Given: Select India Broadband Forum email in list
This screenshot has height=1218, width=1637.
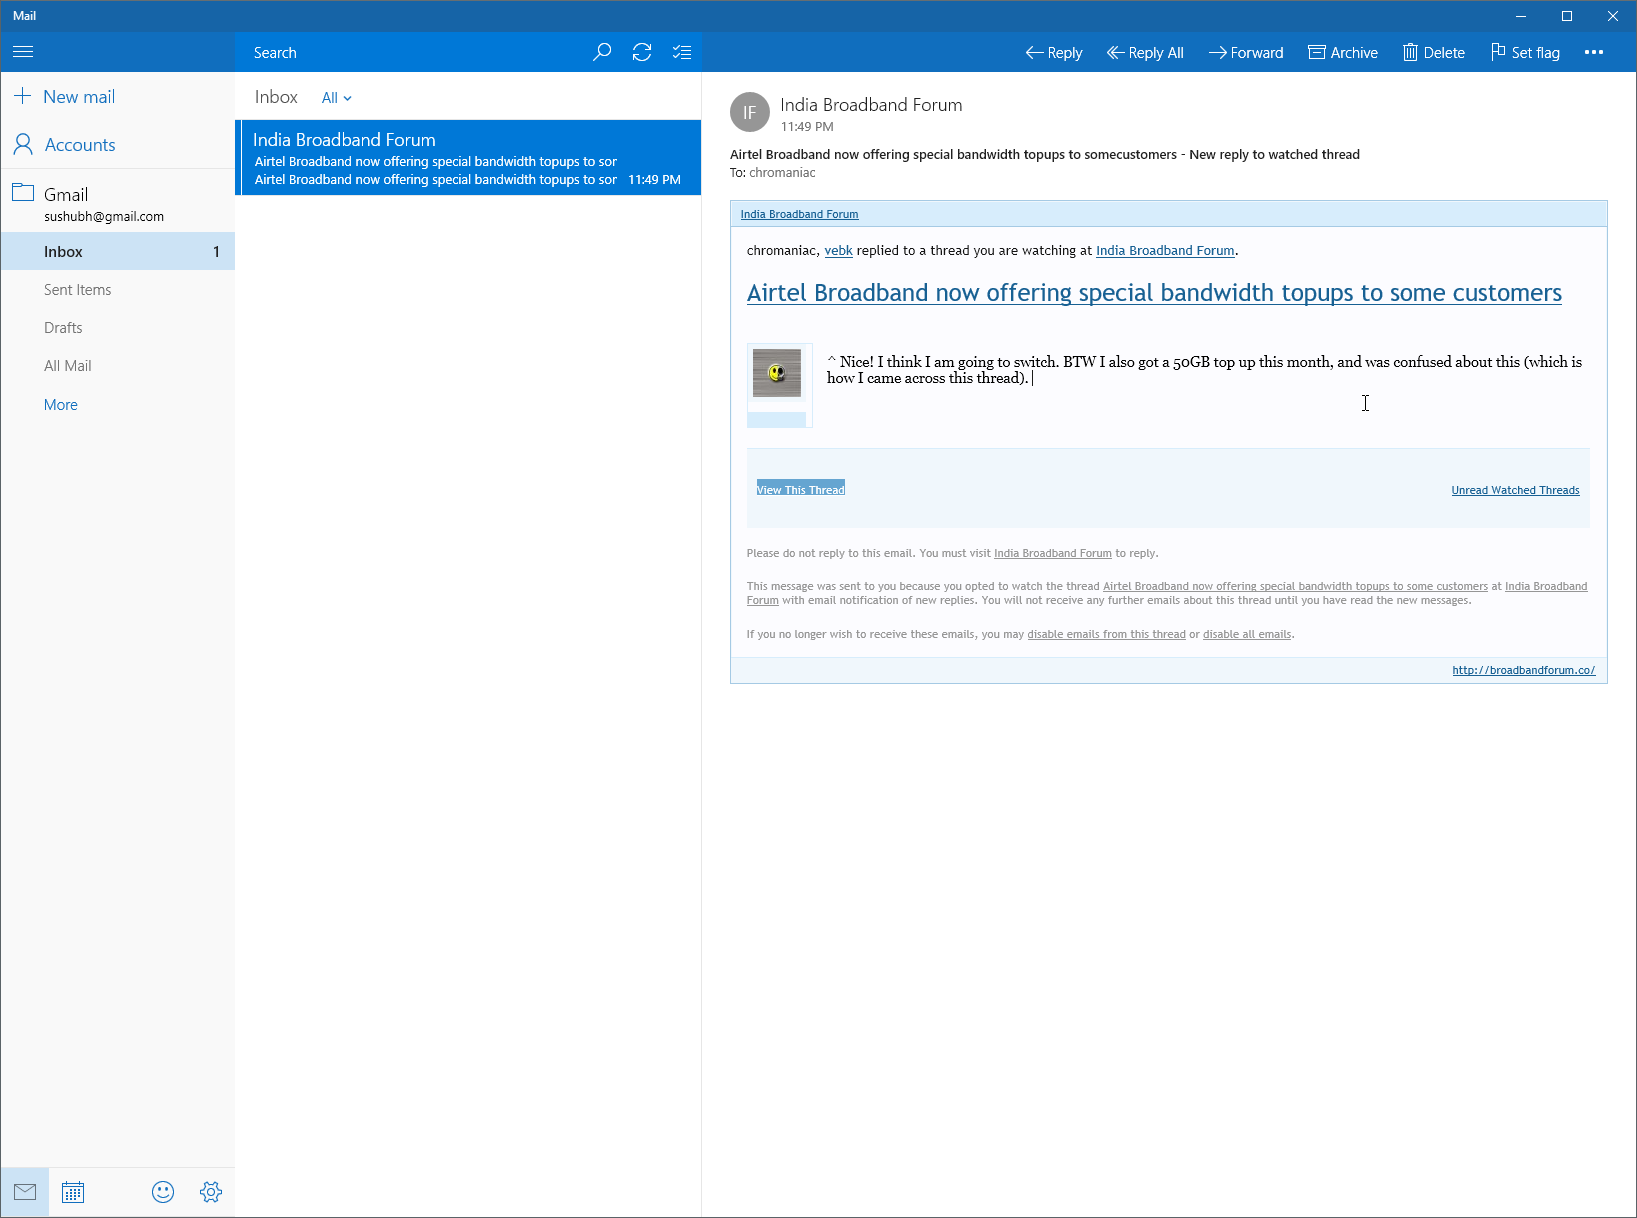Looking at the screenshot, I should click(x=468, y=158).
